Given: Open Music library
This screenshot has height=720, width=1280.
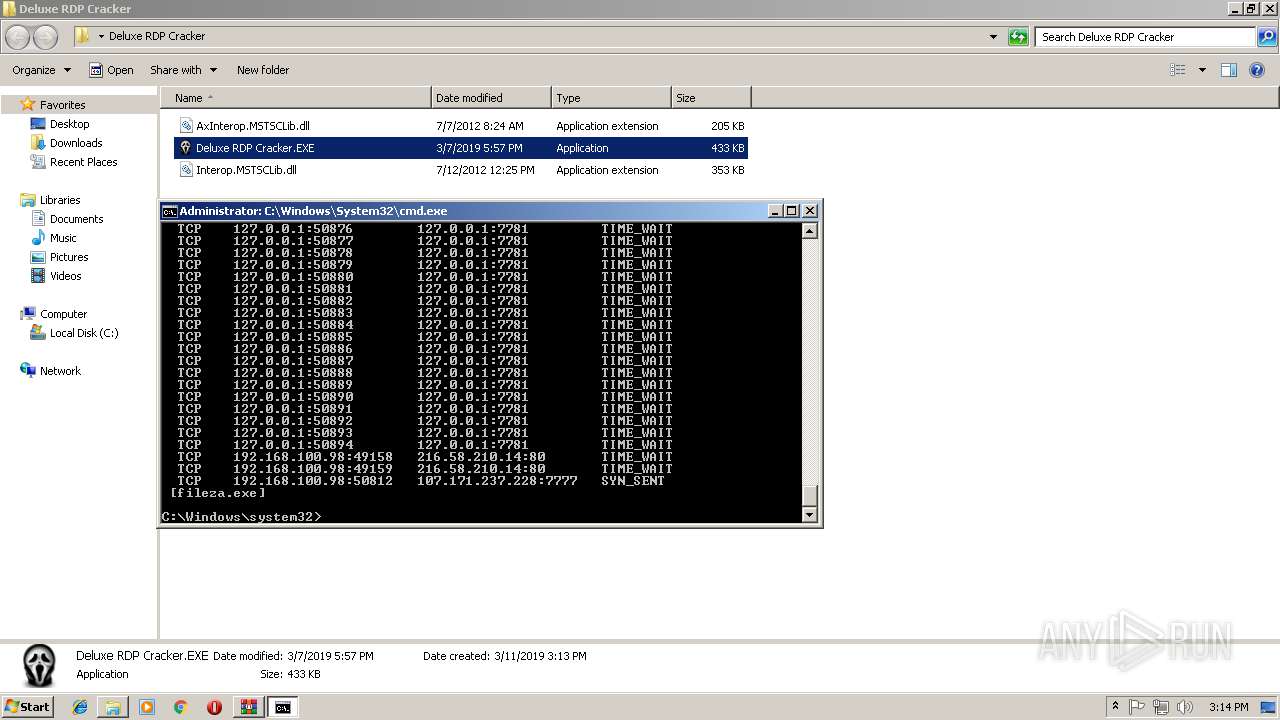Looking at the screenshot, I should tap(63, 238).
